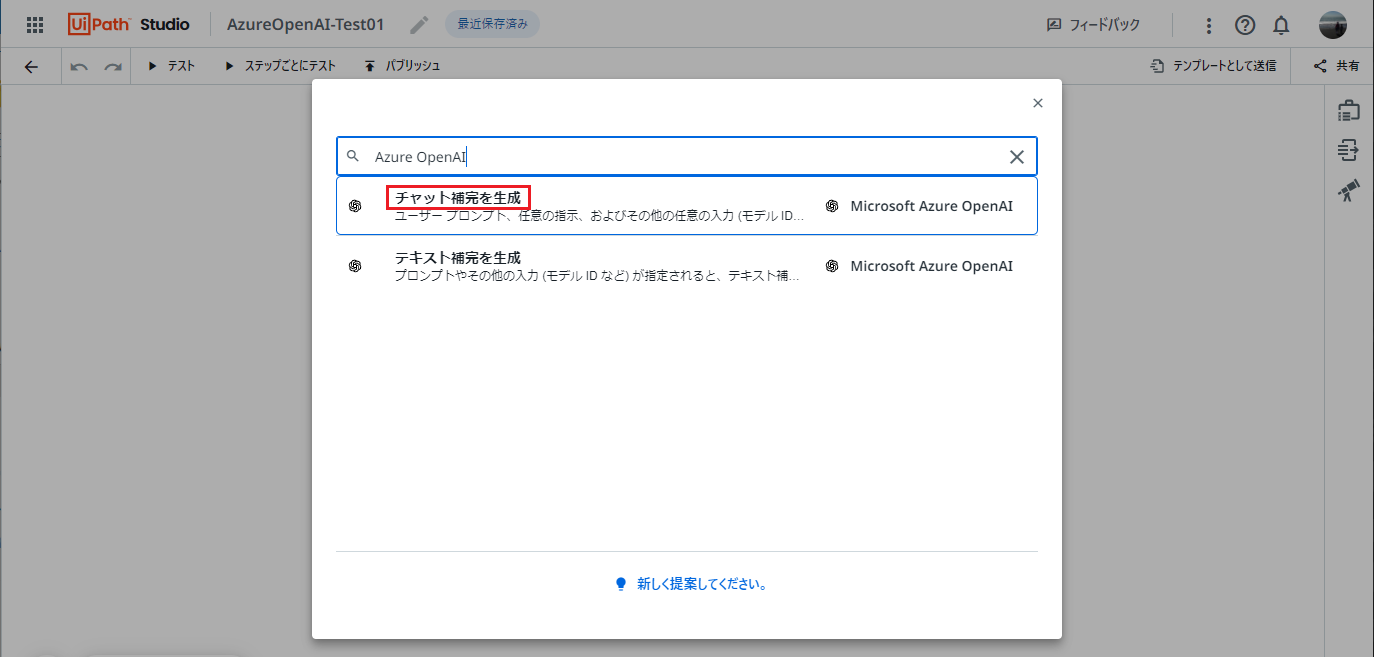Screen dimensions: 1374x657
Task: Open the telescope sidebar icon
Action: tap(1349, 191)
